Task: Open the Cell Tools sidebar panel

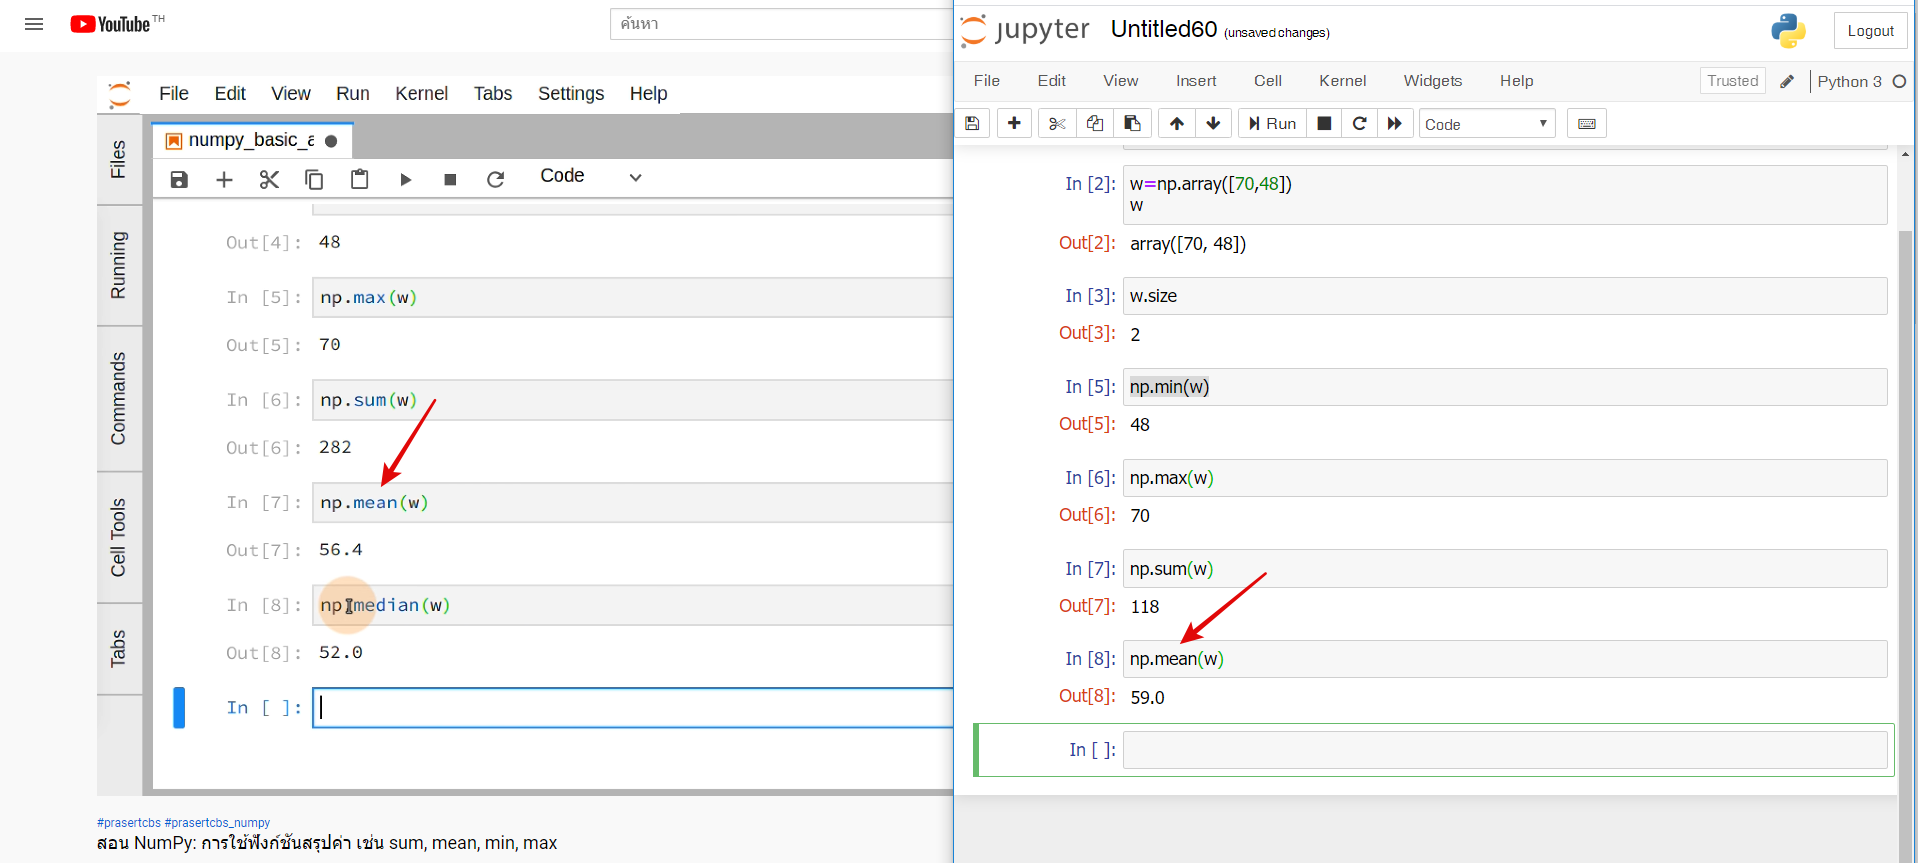Action: [119, 537]
